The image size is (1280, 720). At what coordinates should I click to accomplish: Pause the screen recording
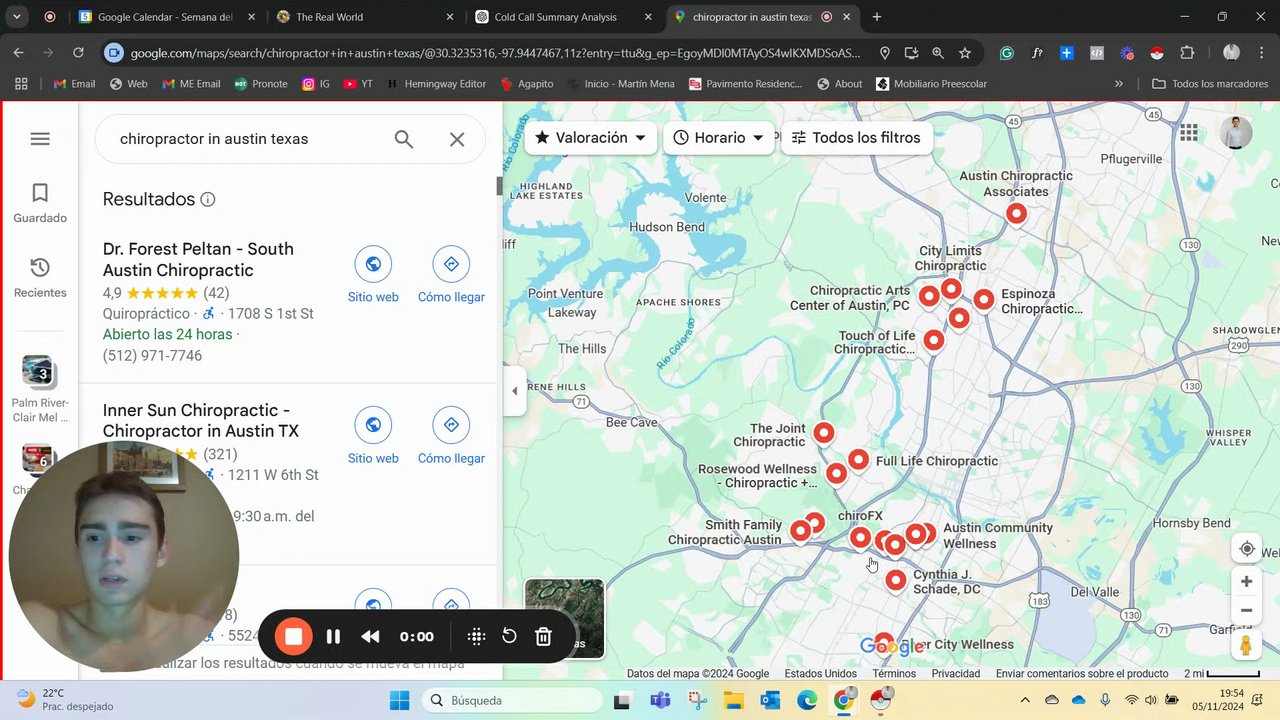click(333, 636)
